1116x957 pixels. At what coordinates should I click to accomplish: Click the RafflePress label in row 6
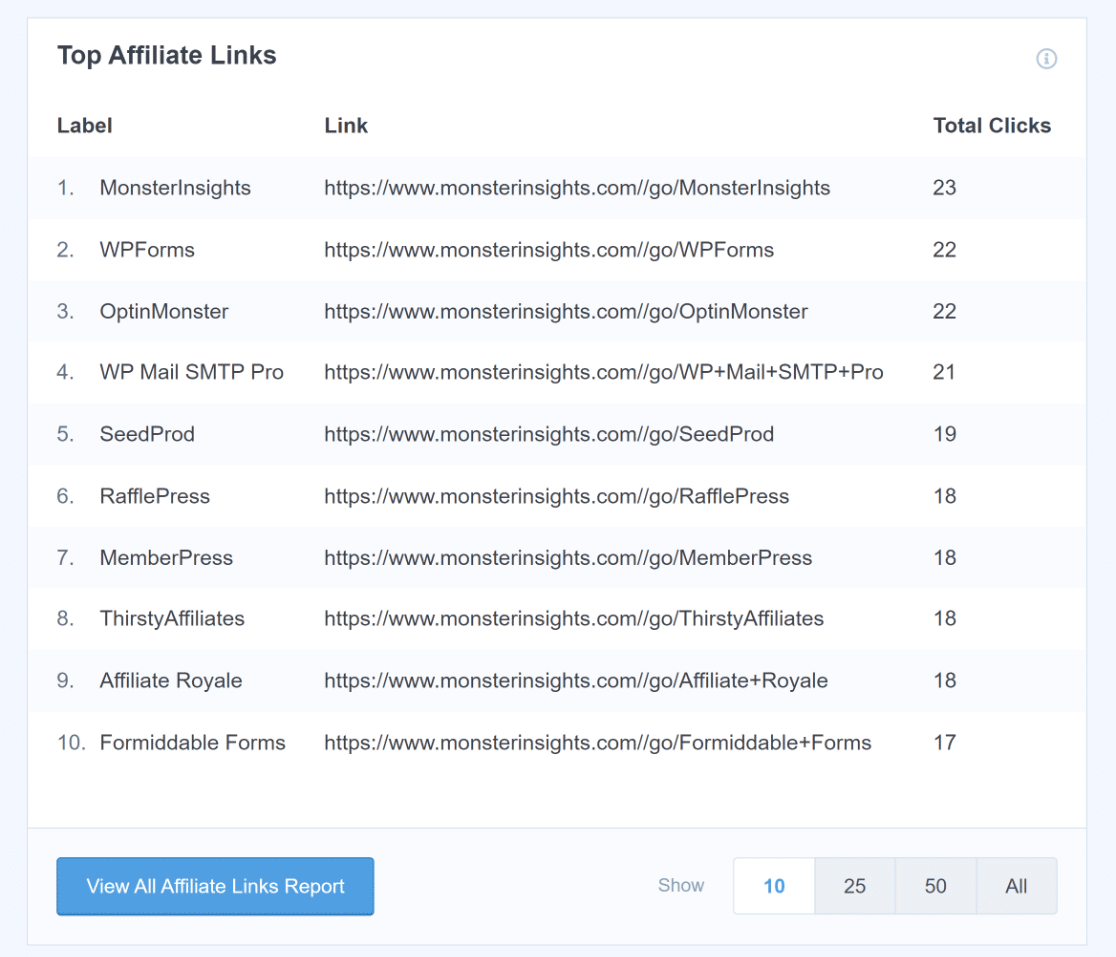154,496
